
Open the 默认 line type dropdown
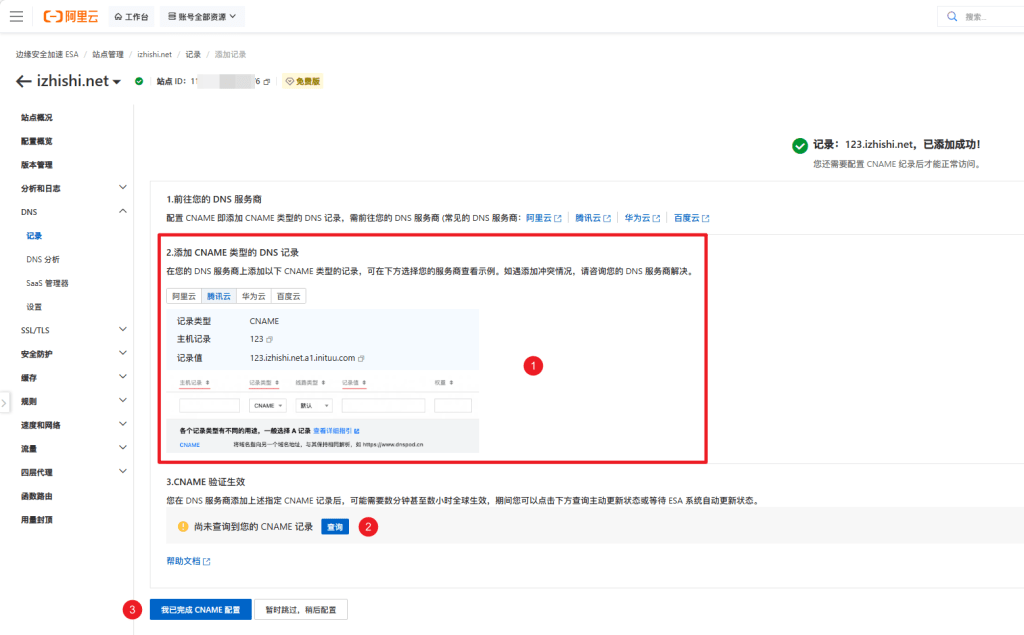pyautogui.click(x=312, y=405)
